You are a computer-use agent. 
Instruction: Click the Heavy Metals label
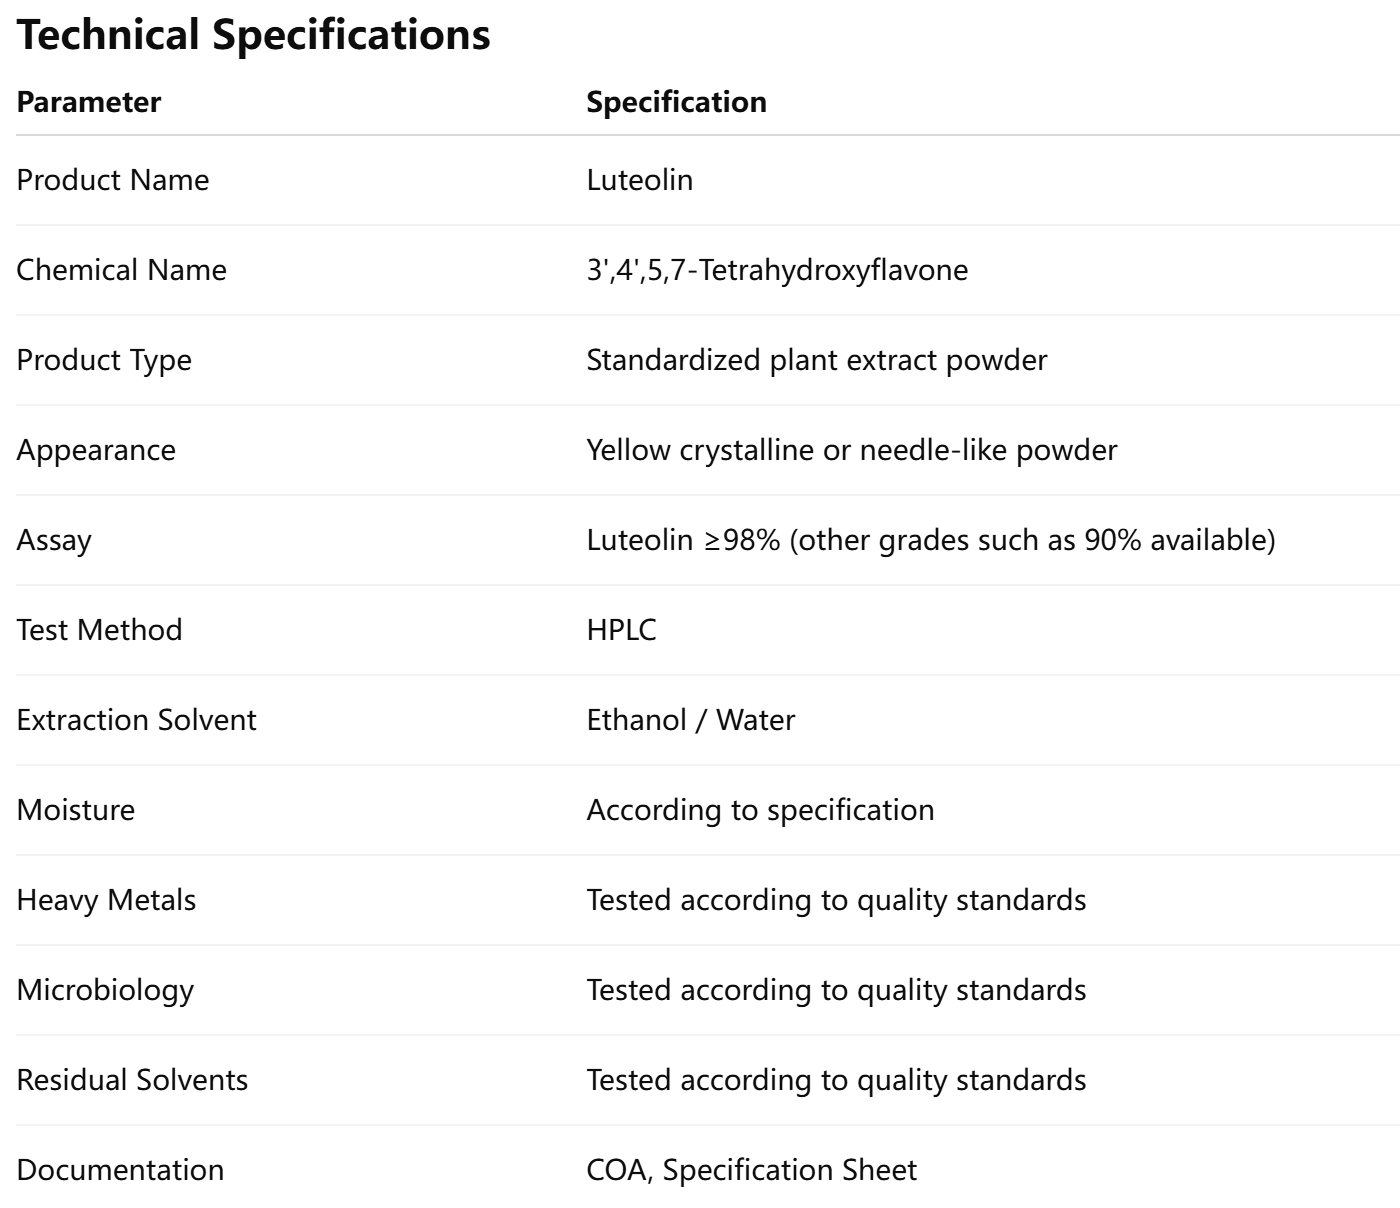106,900
